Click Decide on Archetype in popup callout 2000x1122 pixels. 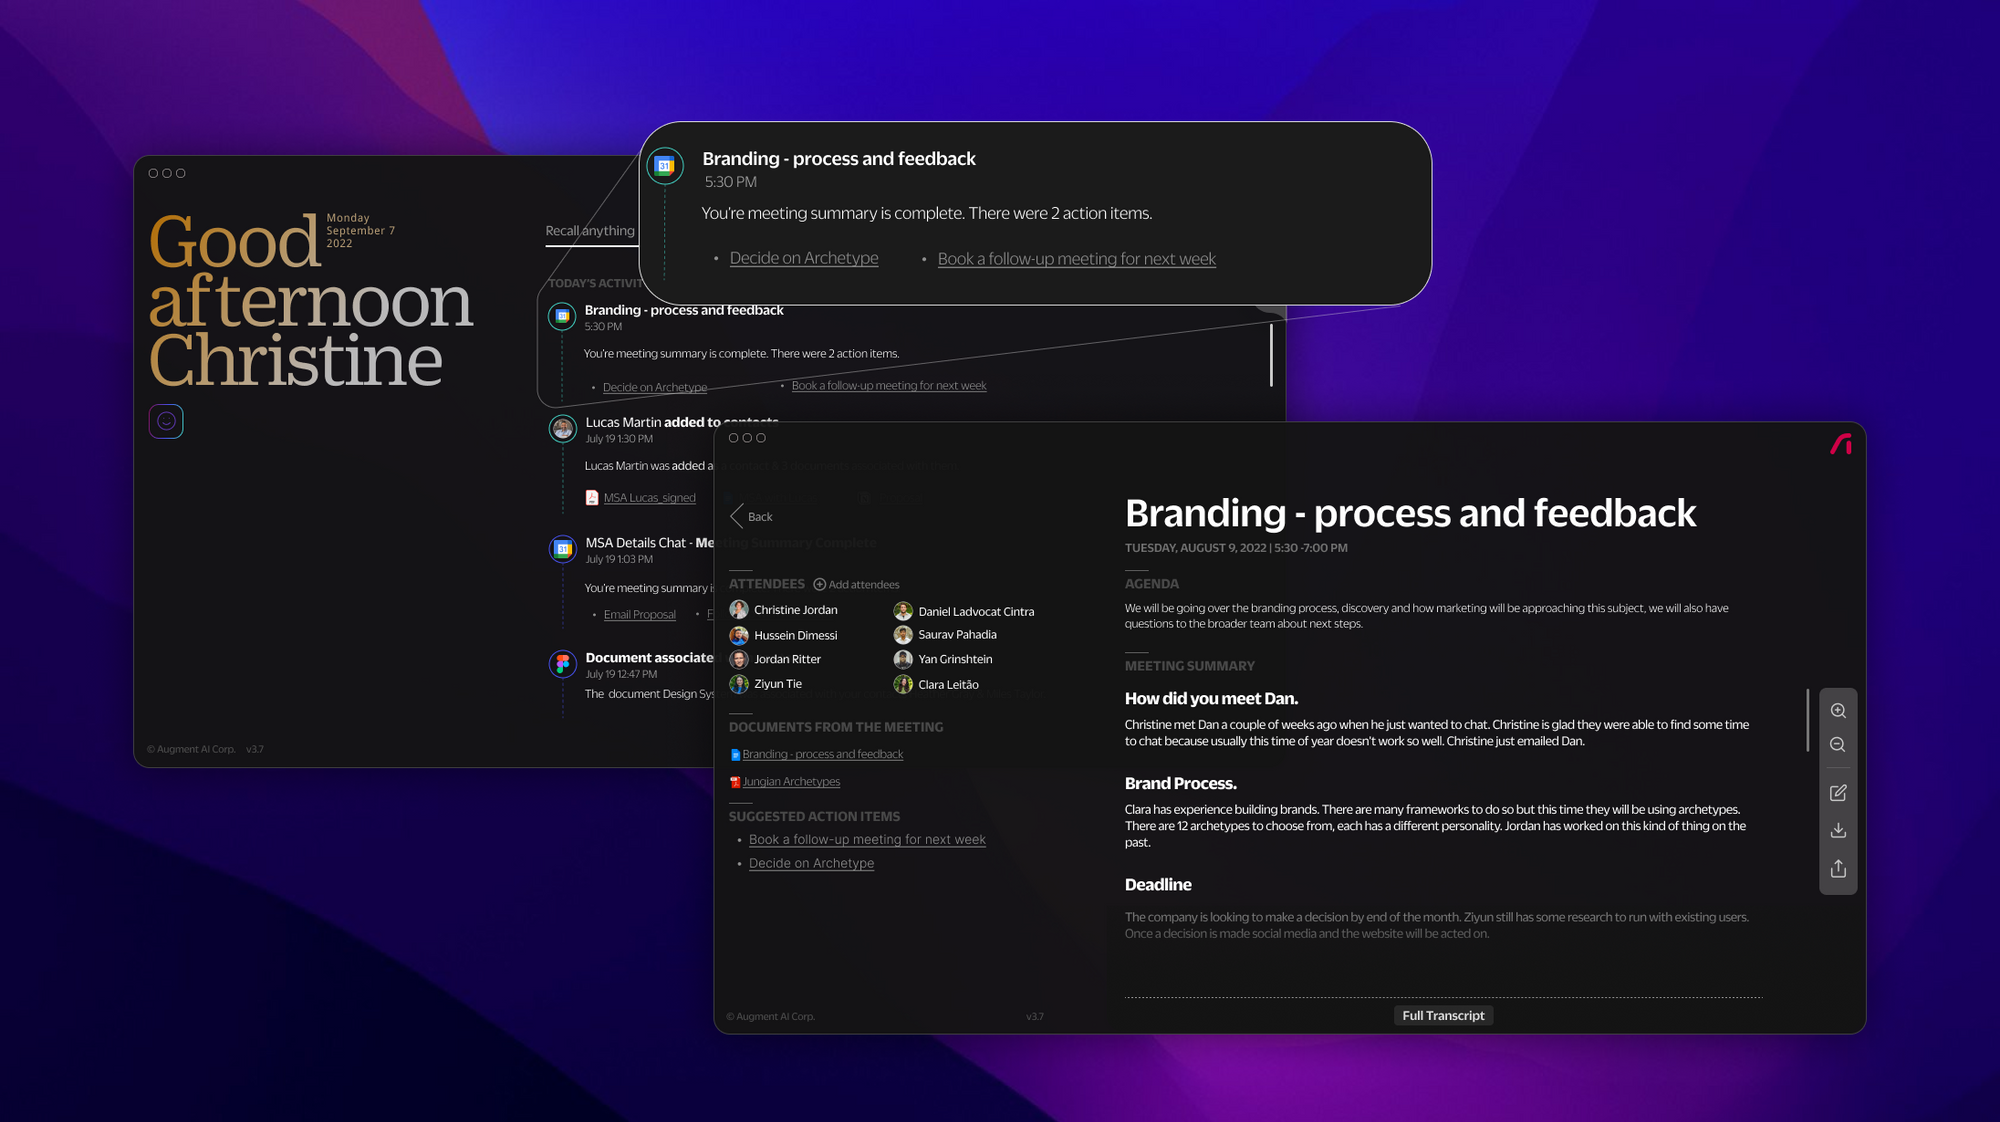click(804, 258)
